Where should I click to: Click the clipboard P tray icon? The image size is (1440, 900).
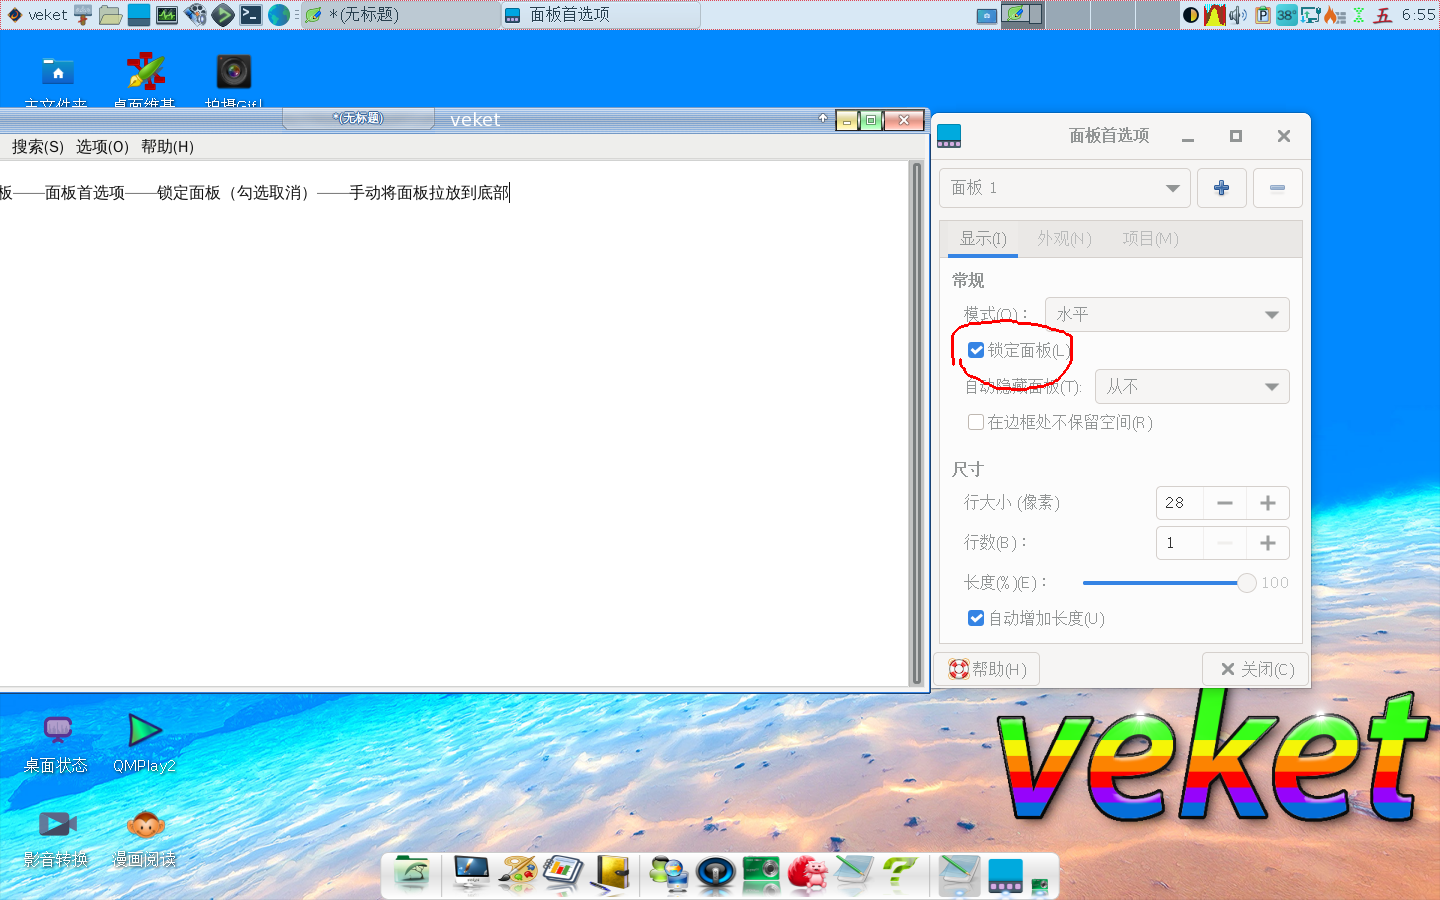tap(1262, 15)
